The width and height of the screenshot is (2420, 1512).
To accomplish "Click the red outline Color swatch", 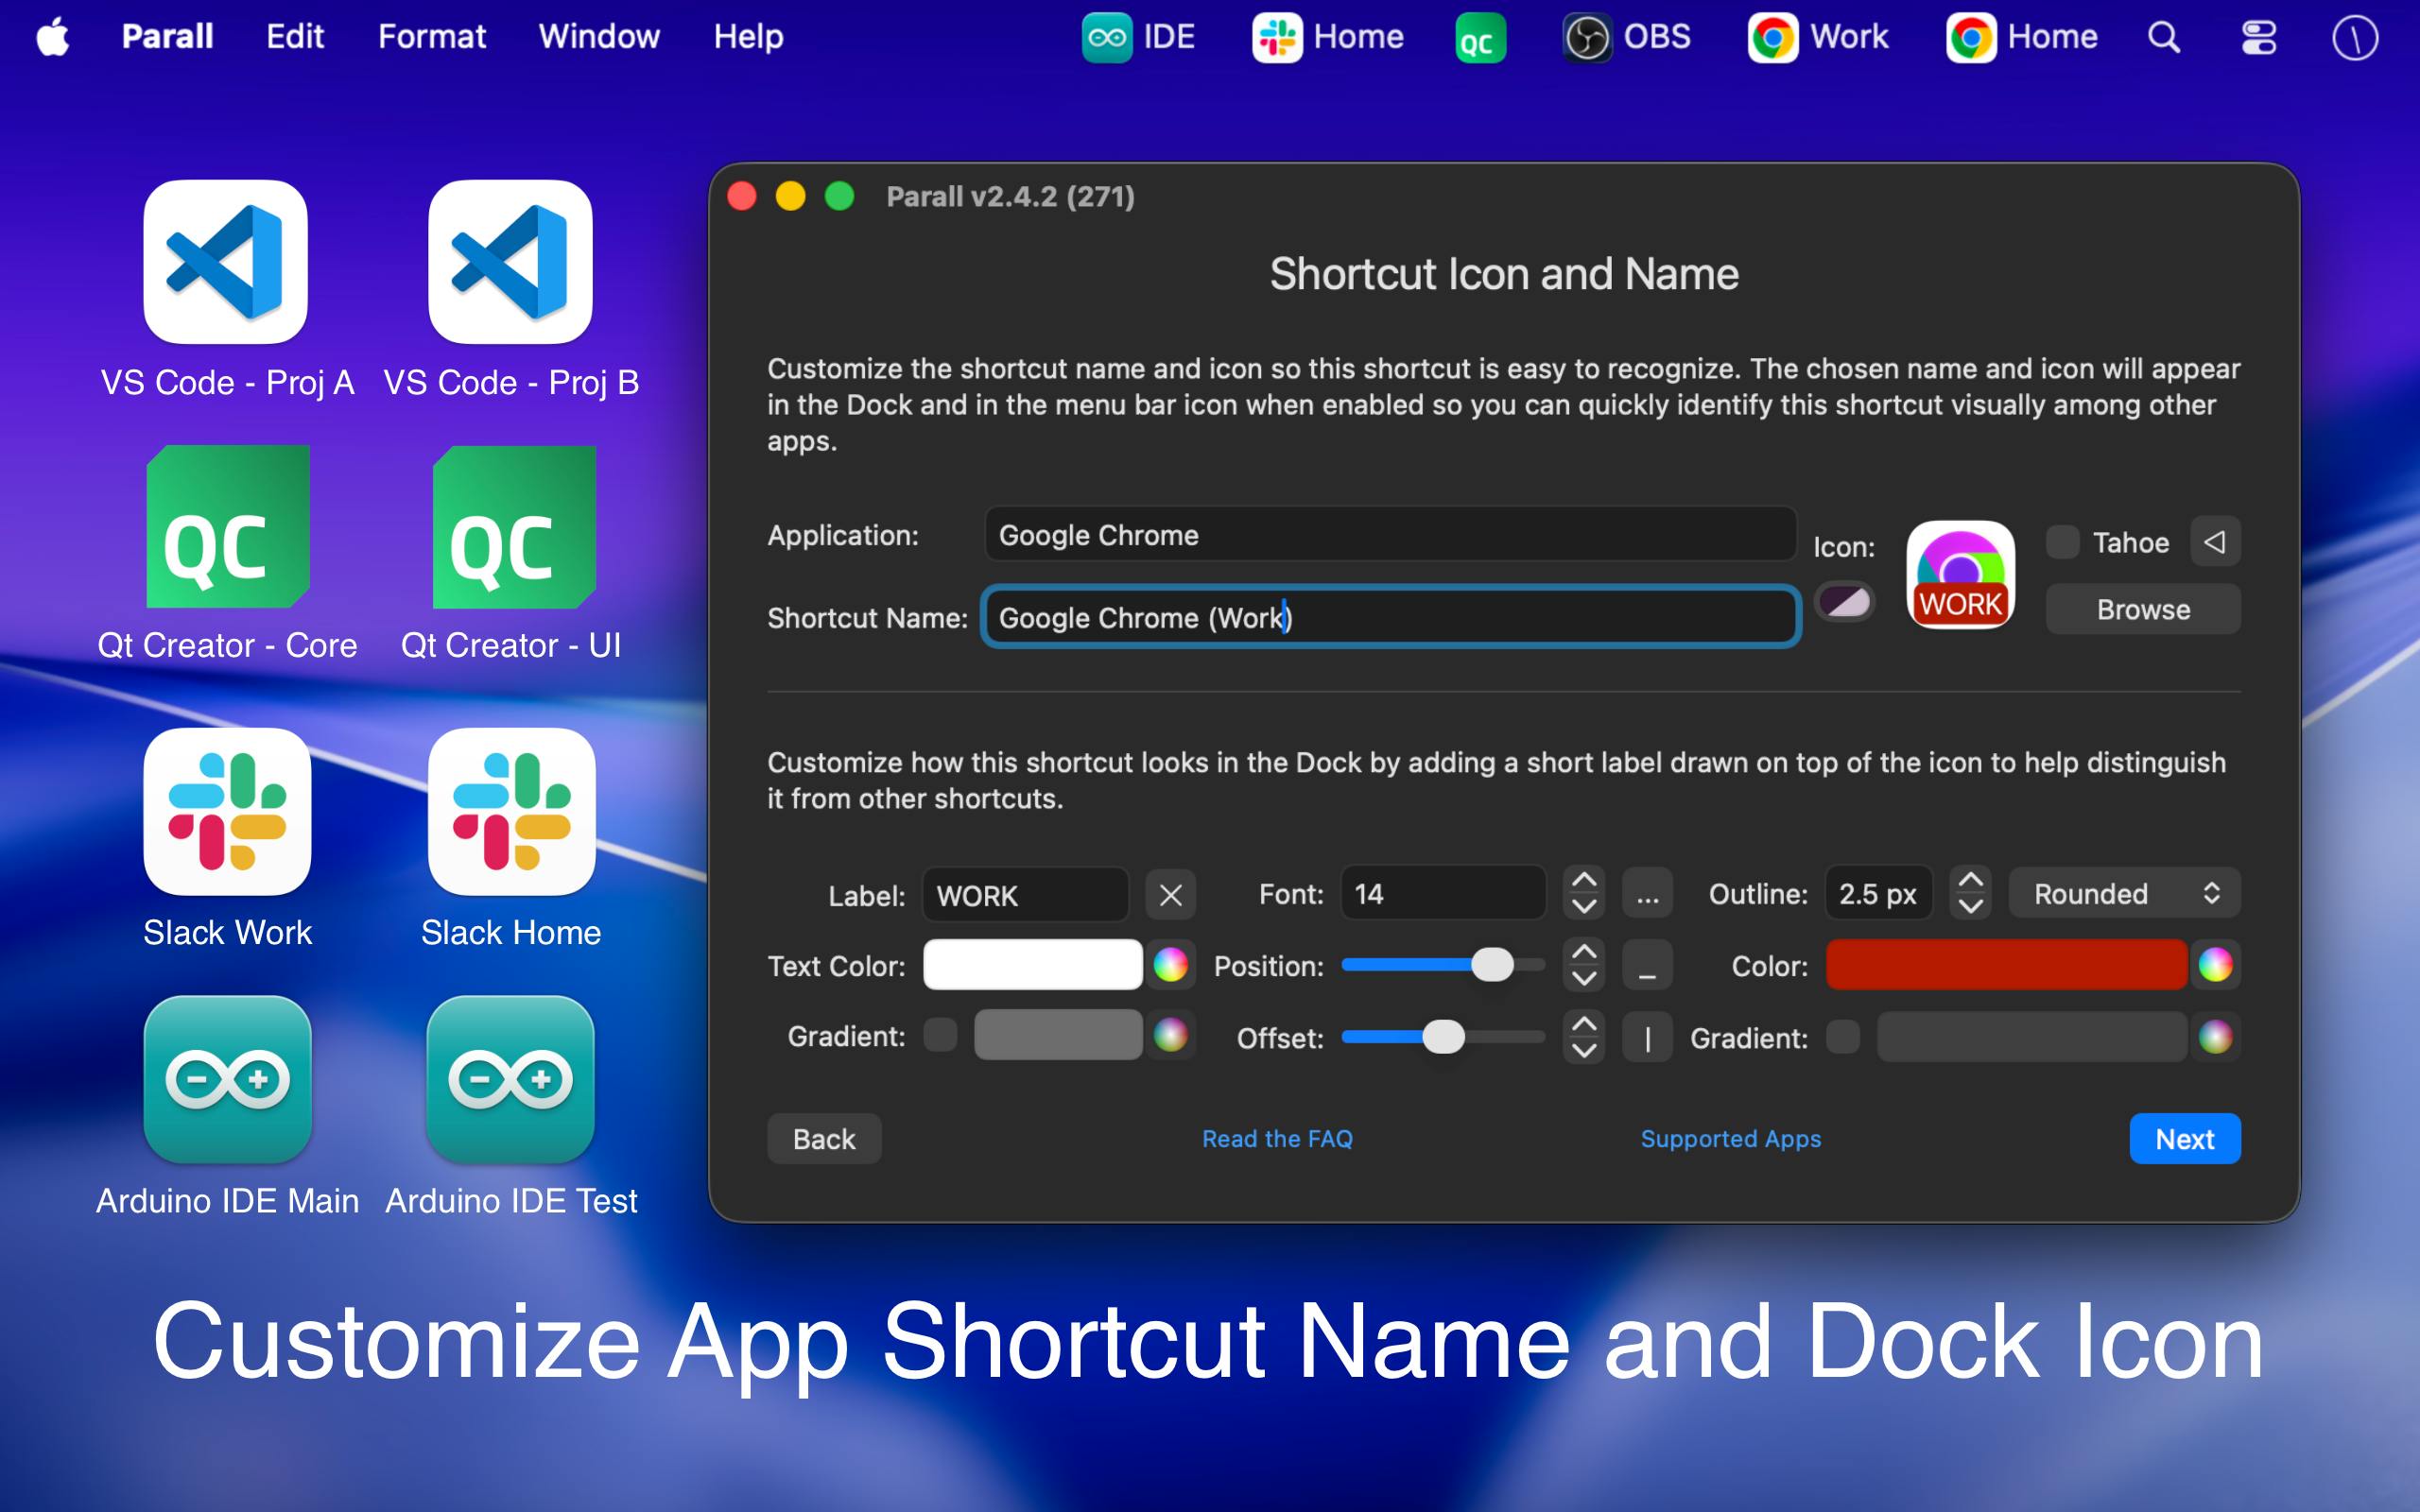I will (x=2006, y=965).
